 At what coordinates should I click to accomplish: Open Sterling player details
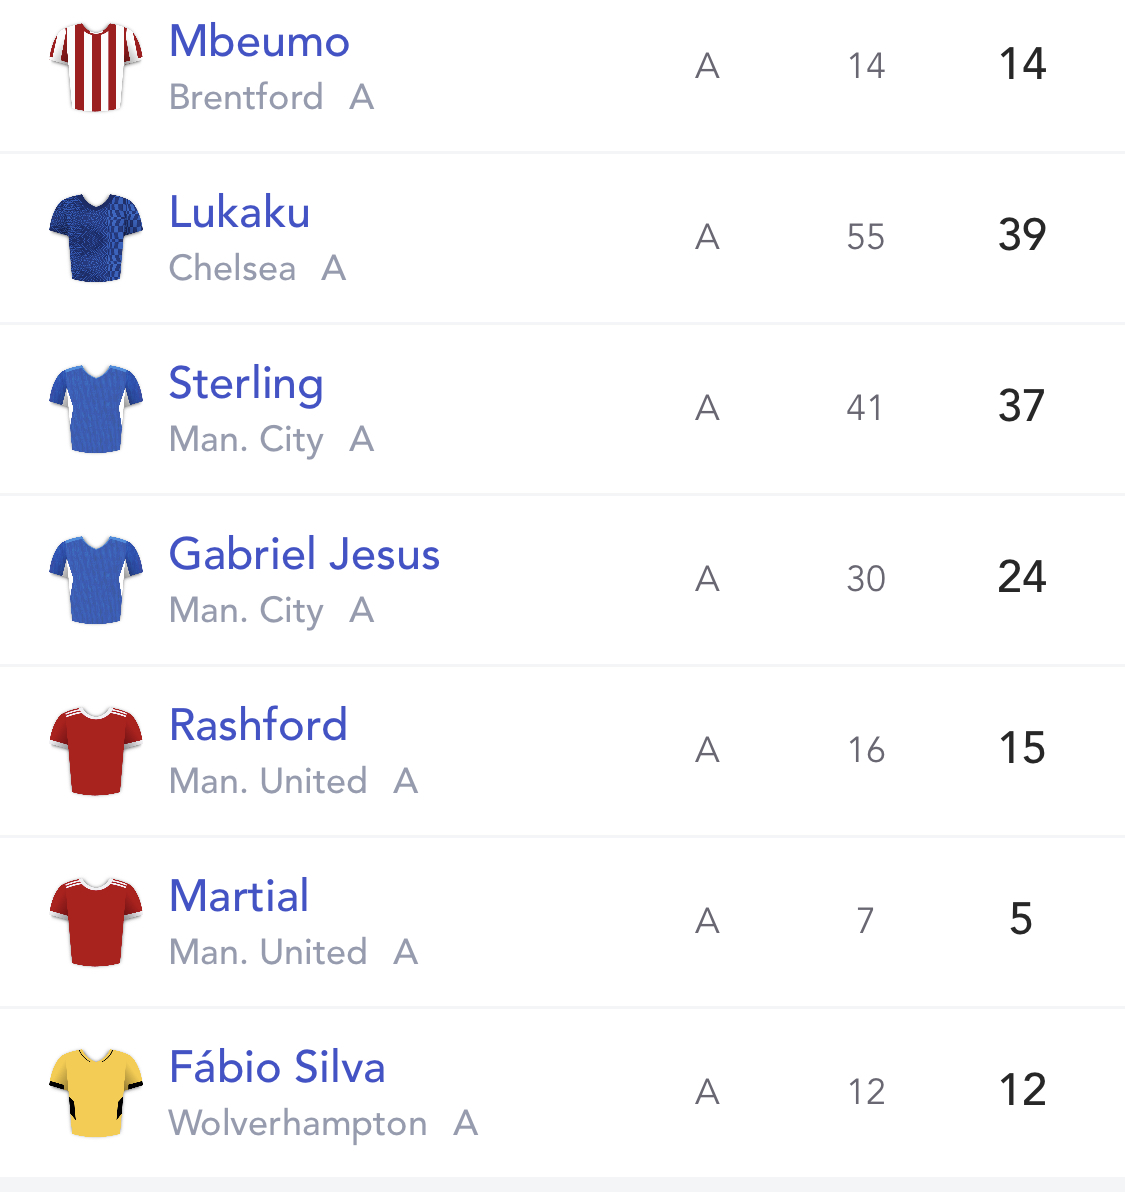click(246, 385)
